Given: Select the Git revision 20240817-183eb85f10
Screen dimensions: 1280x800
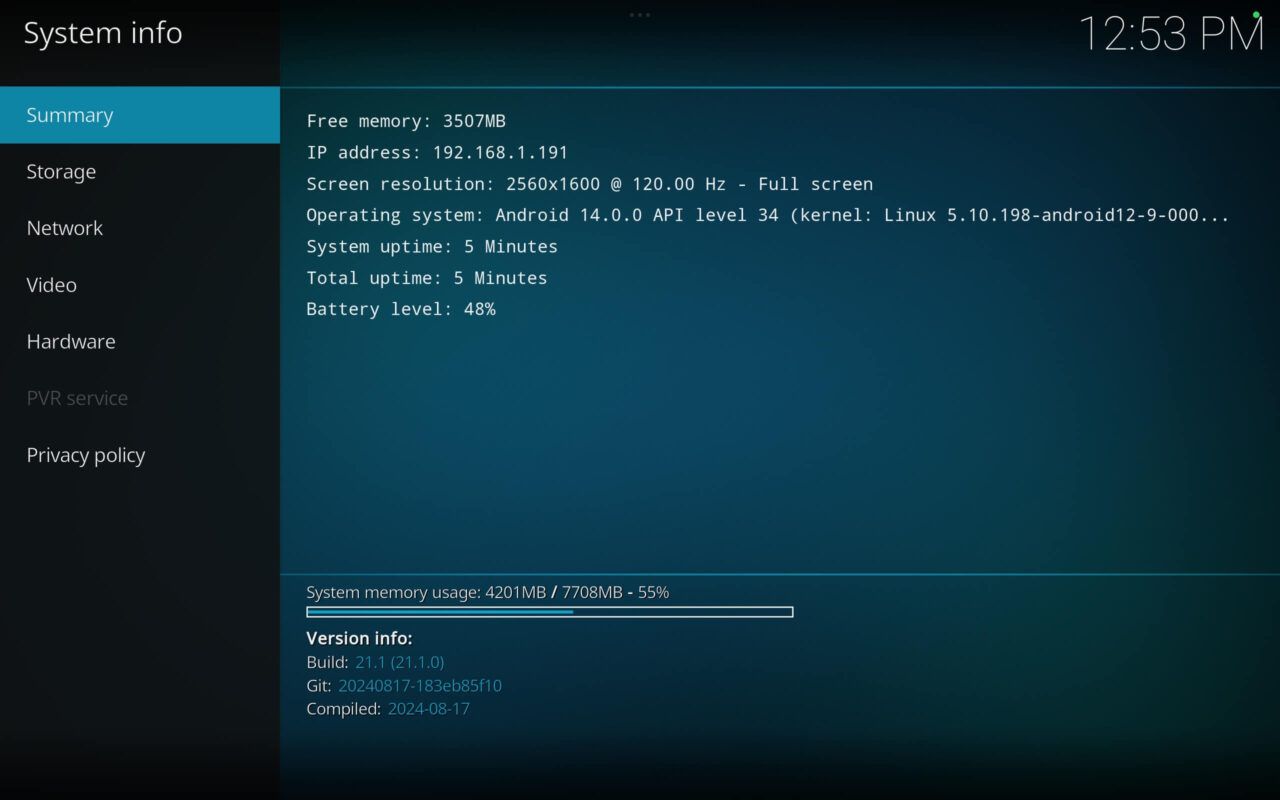Looking at the screenshot, I should tap(421, 686).
